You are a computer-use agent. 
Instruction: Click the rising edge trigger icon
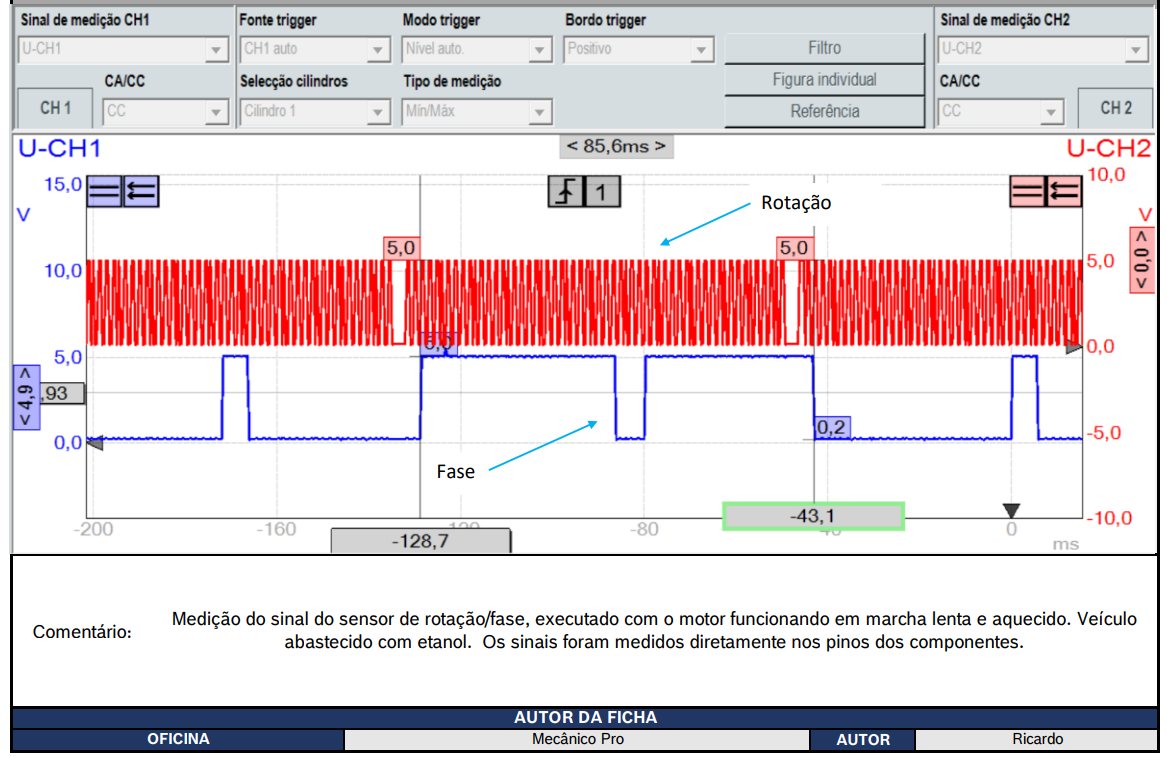point(565,191)
